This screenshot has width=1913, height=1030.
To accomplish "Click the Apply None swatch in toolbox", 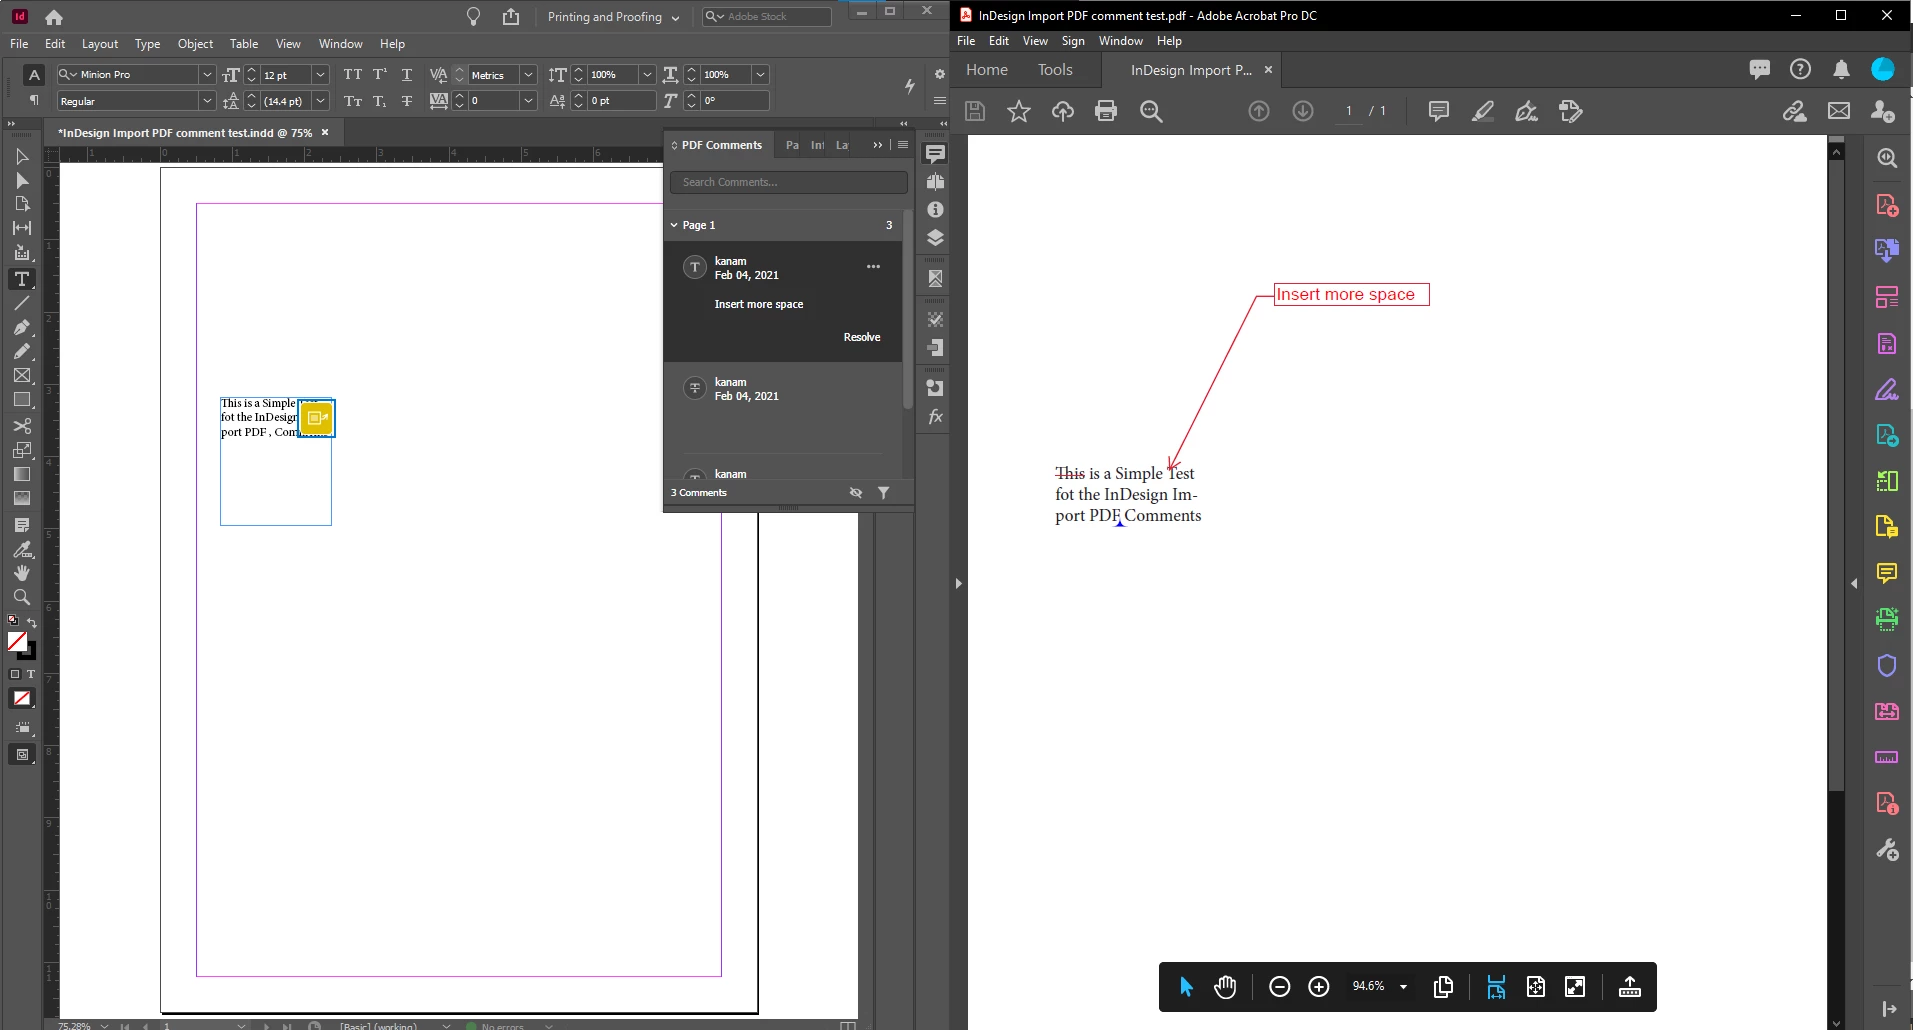I will pyautogui.click(x=22, y=698).
